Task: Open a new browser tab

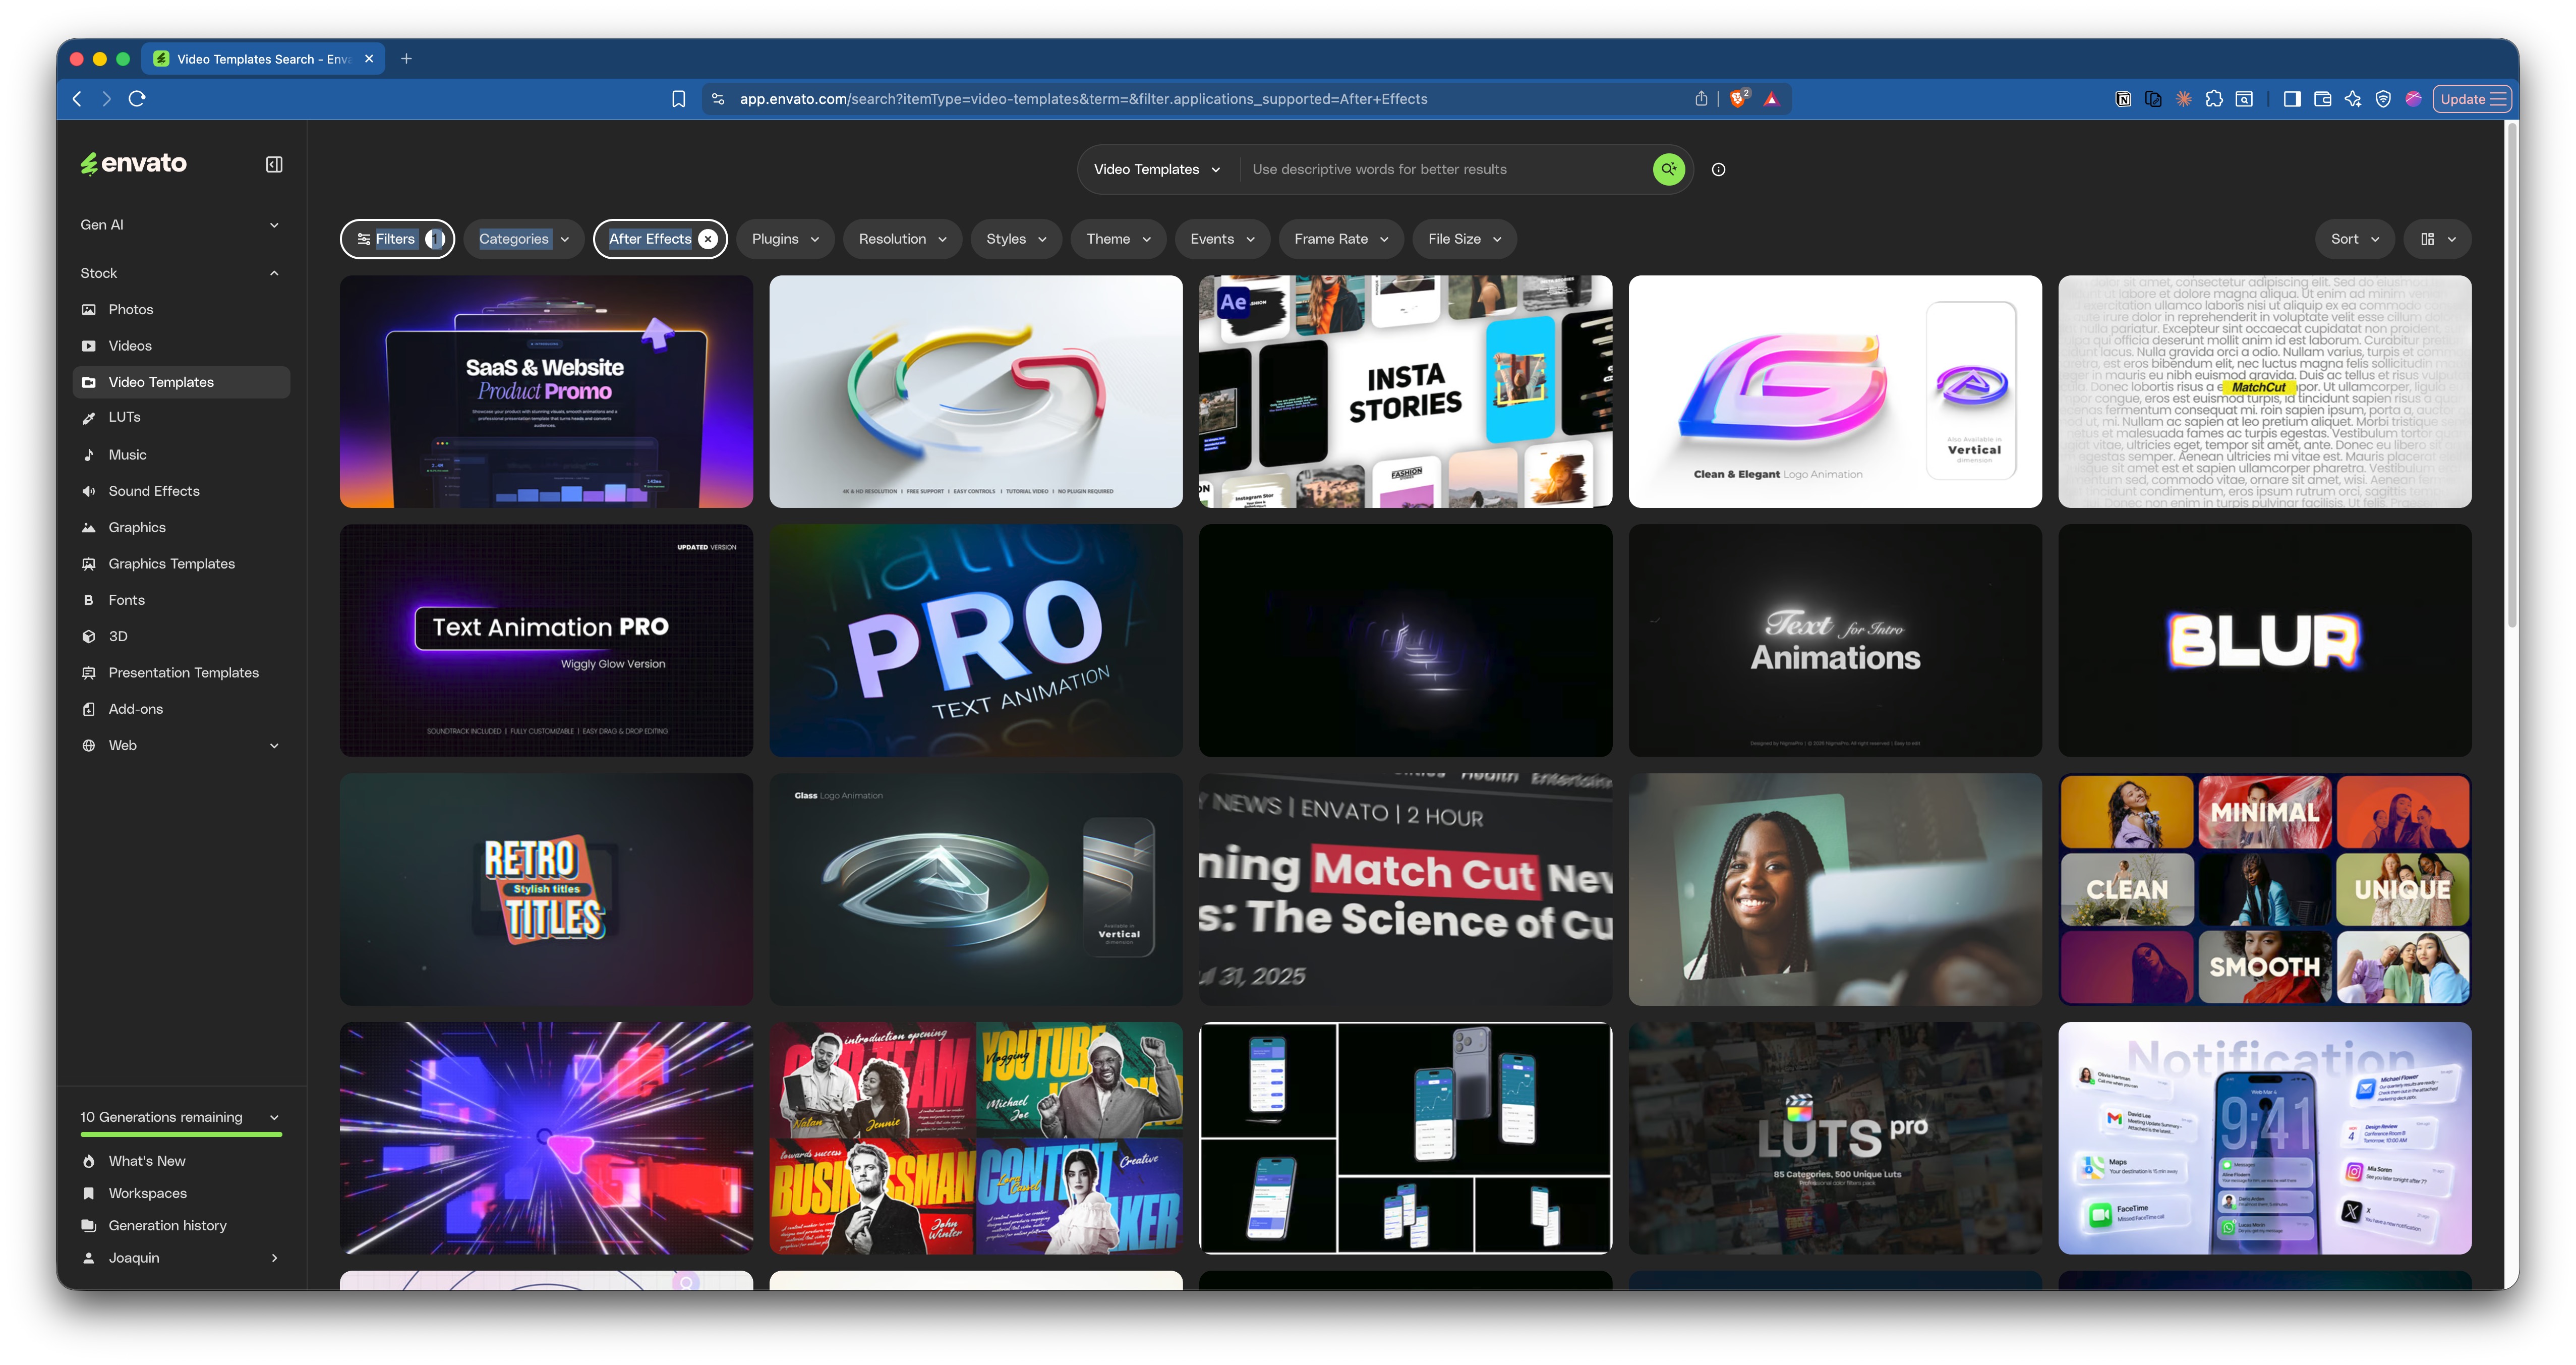Action: tap(406, 59)
